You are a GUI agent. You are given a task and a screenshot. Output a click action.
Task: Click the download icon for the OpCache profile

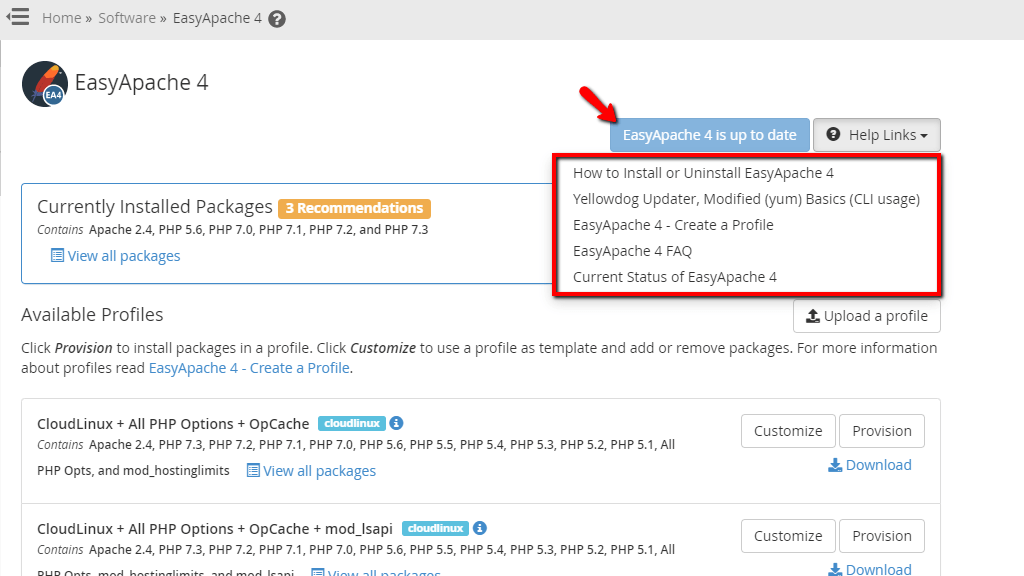point(835,465)
